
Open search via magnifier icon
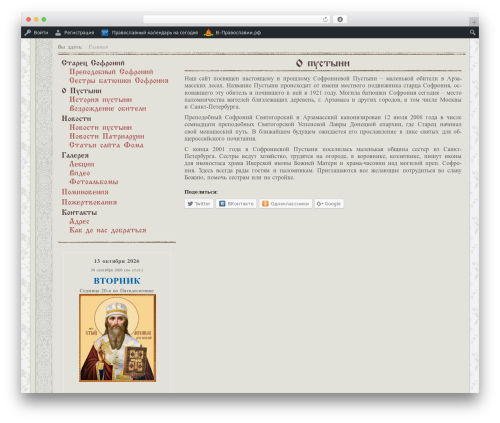click(x=472, y=32)
